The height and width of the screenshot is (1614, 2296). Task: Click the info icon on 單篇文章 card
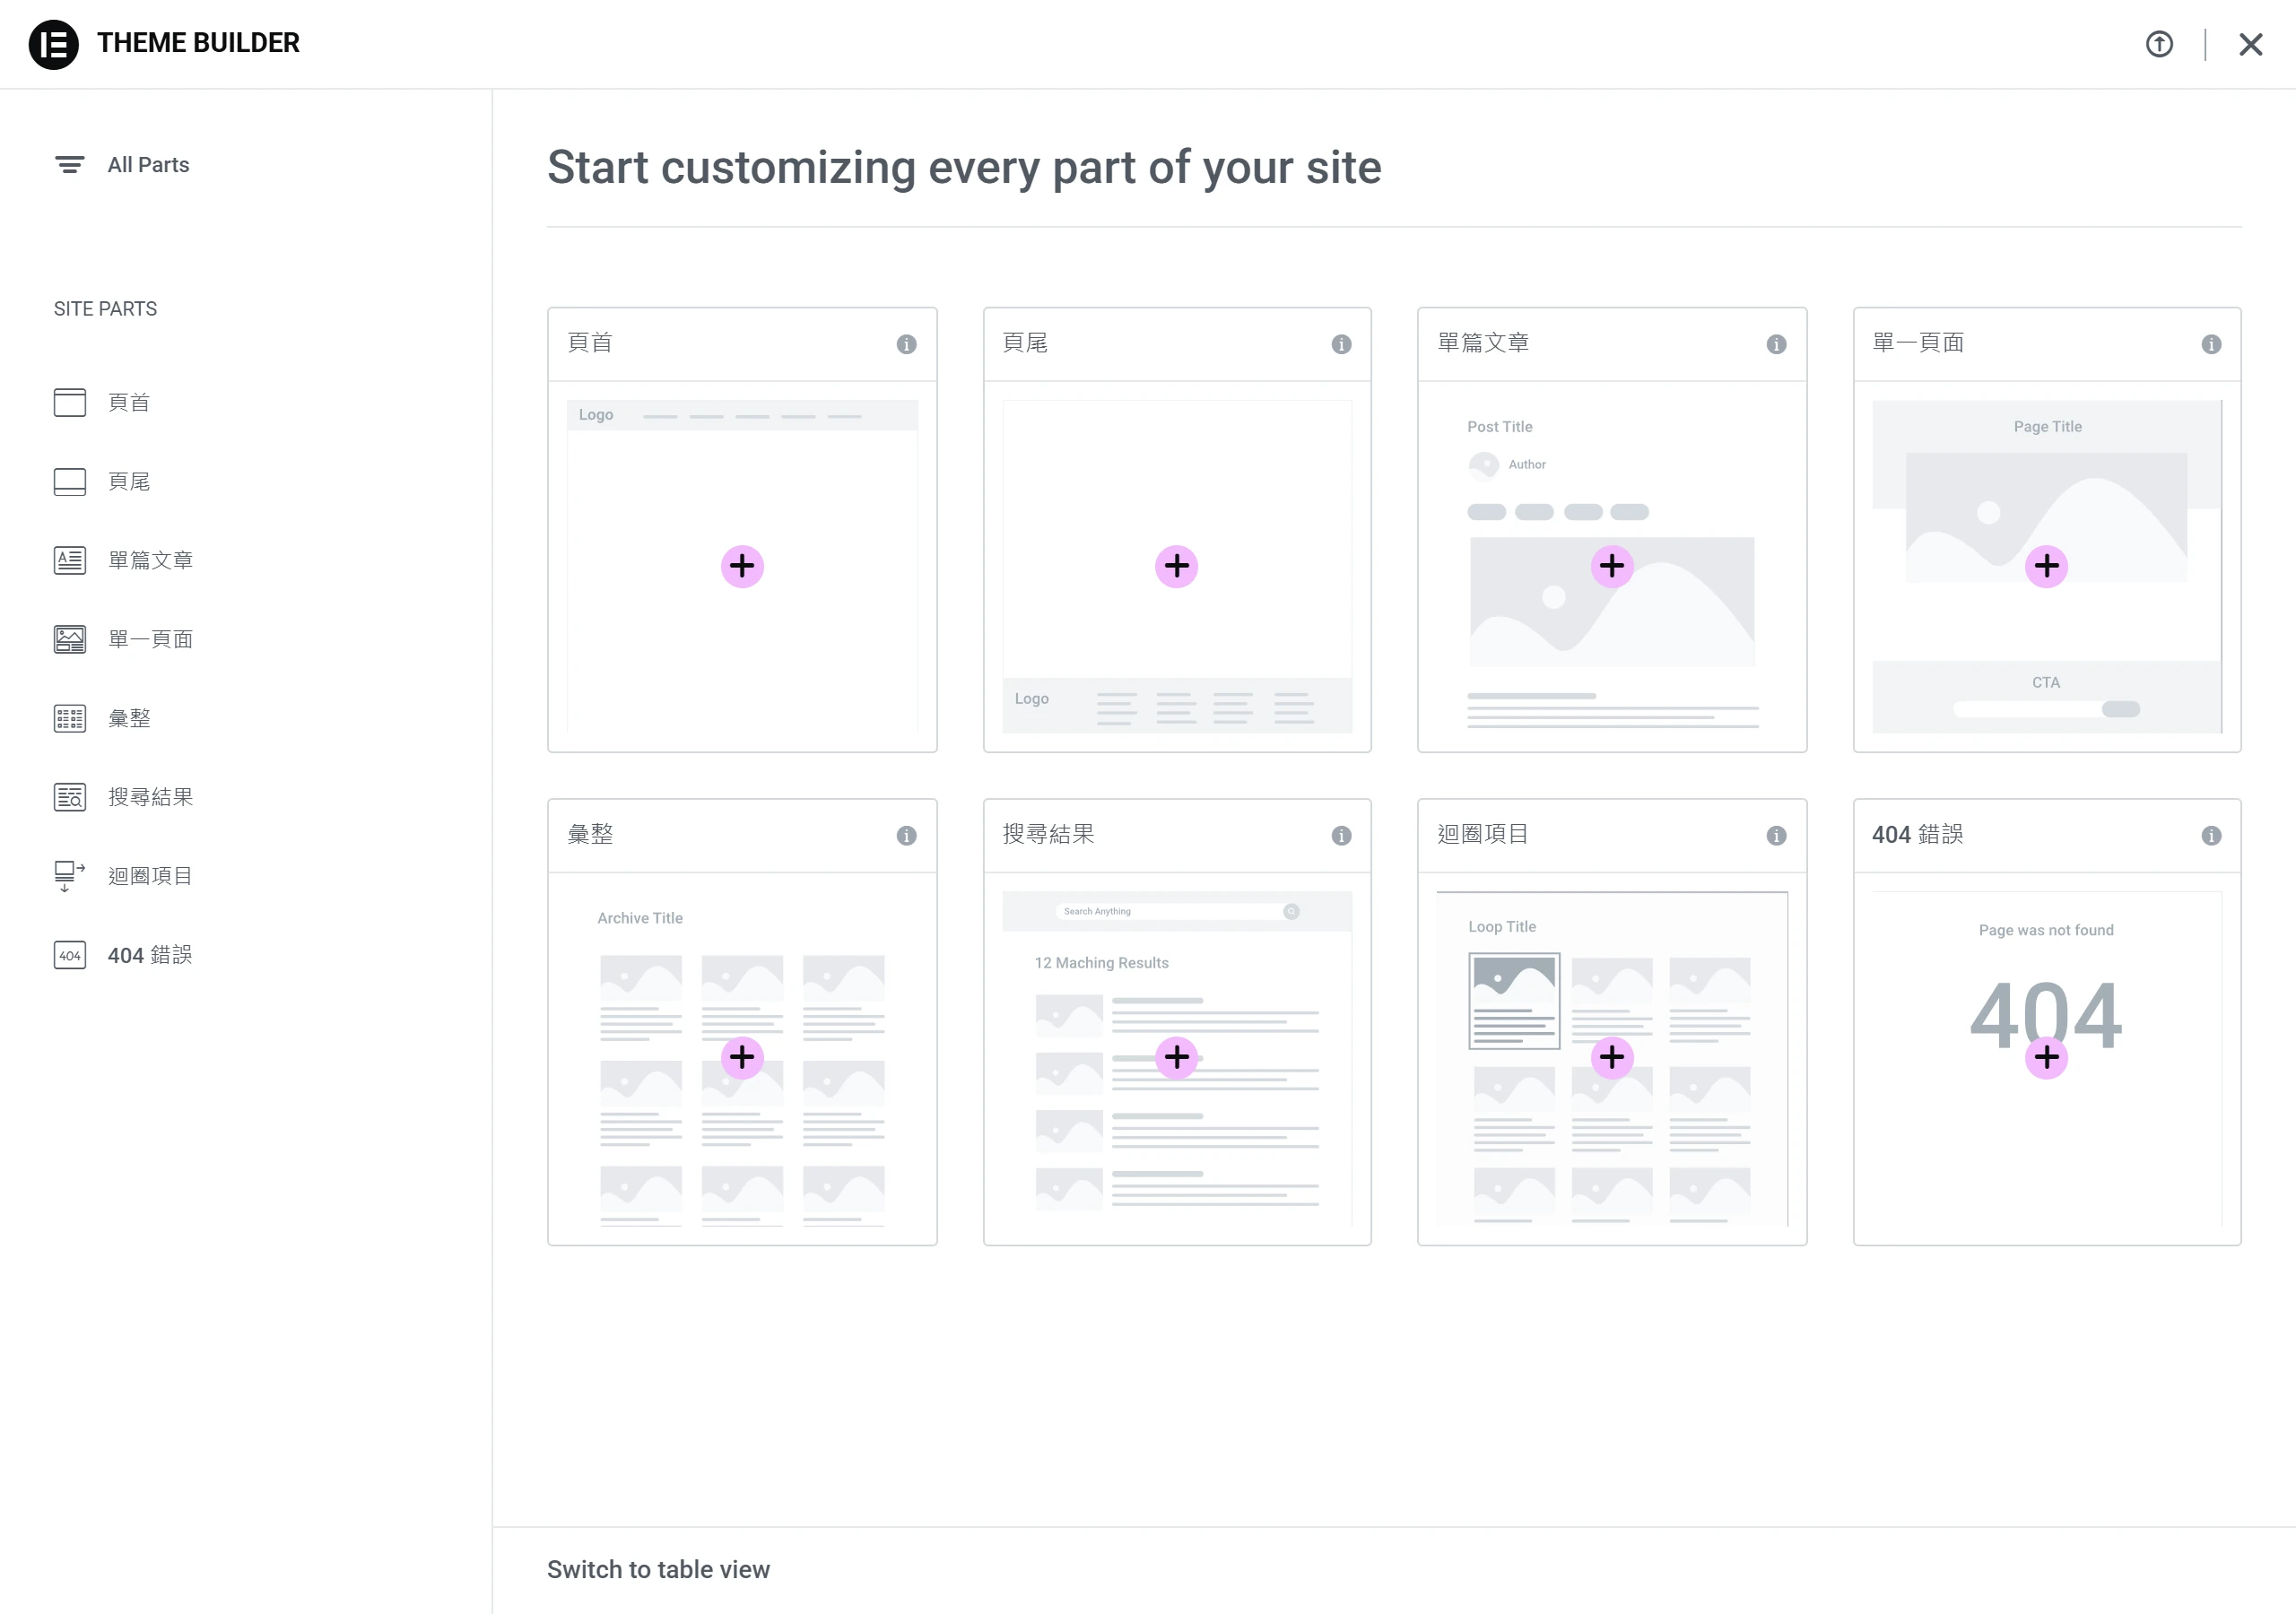[1776, 344]
